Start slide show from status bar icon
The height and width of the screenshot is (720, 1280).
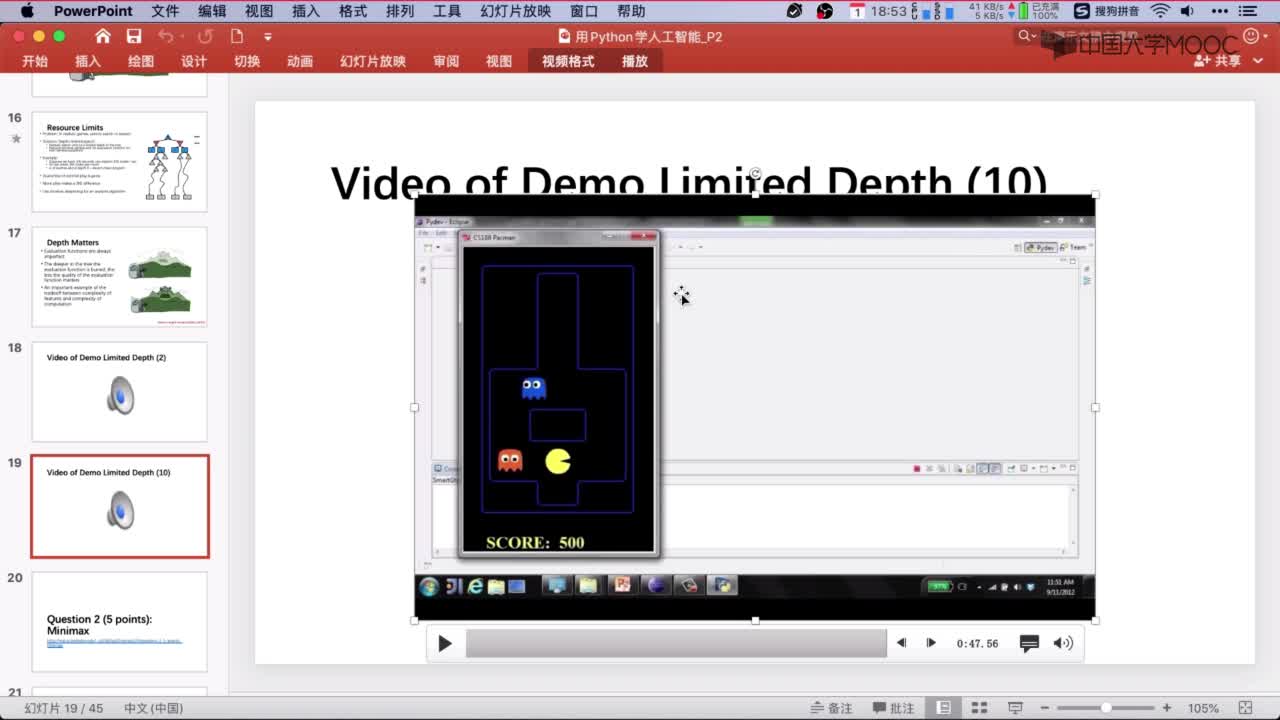(1015, 707)
